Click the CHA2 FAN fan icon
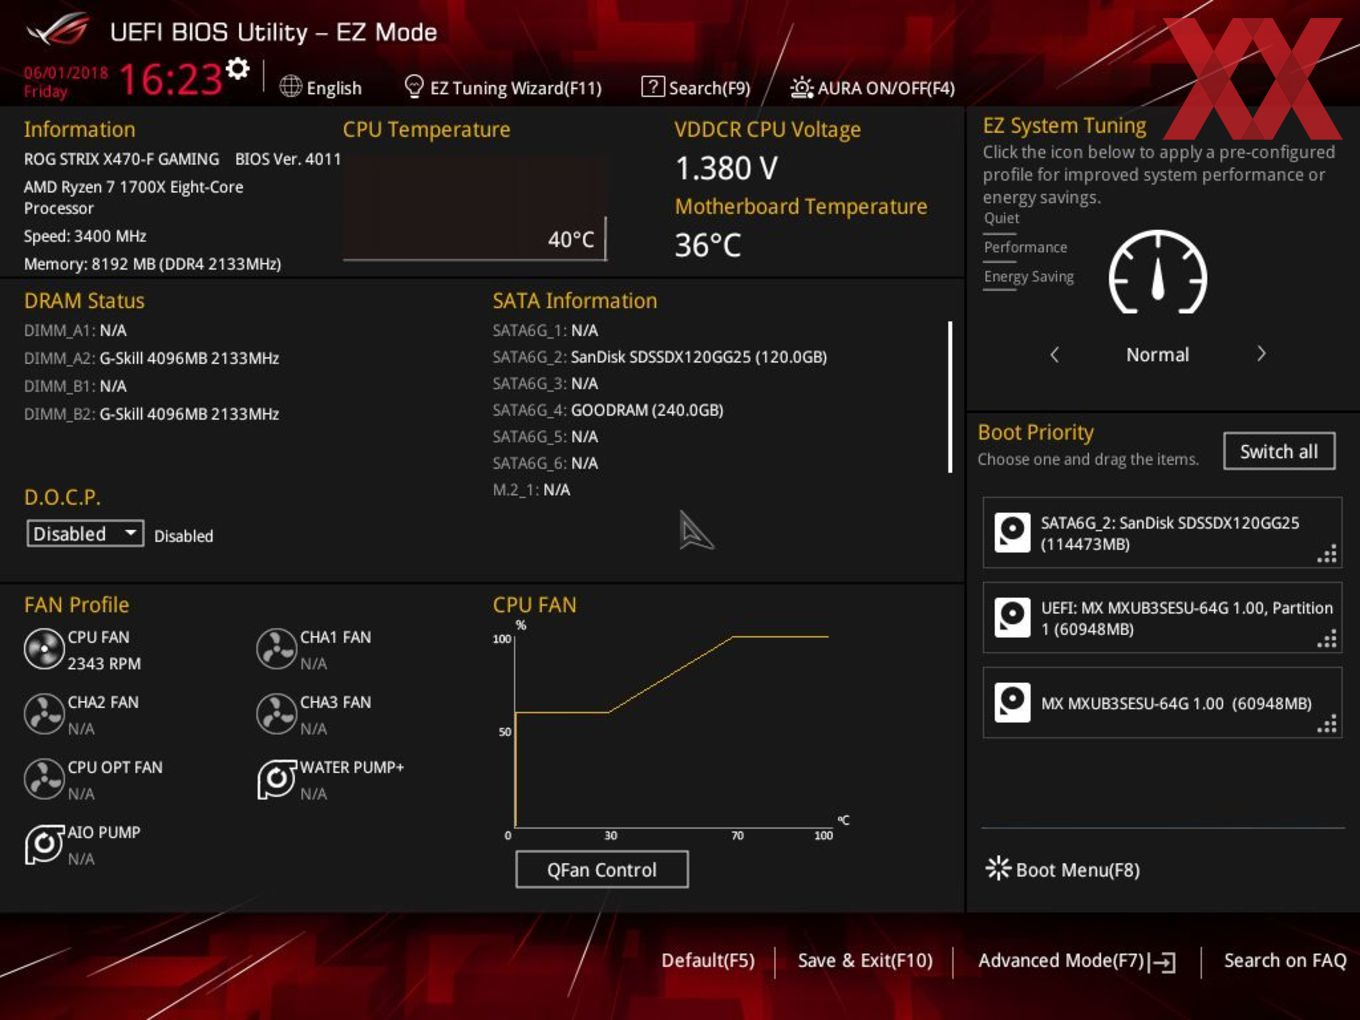This screenshot has width=1360, height=1020. tap(44, 715)
